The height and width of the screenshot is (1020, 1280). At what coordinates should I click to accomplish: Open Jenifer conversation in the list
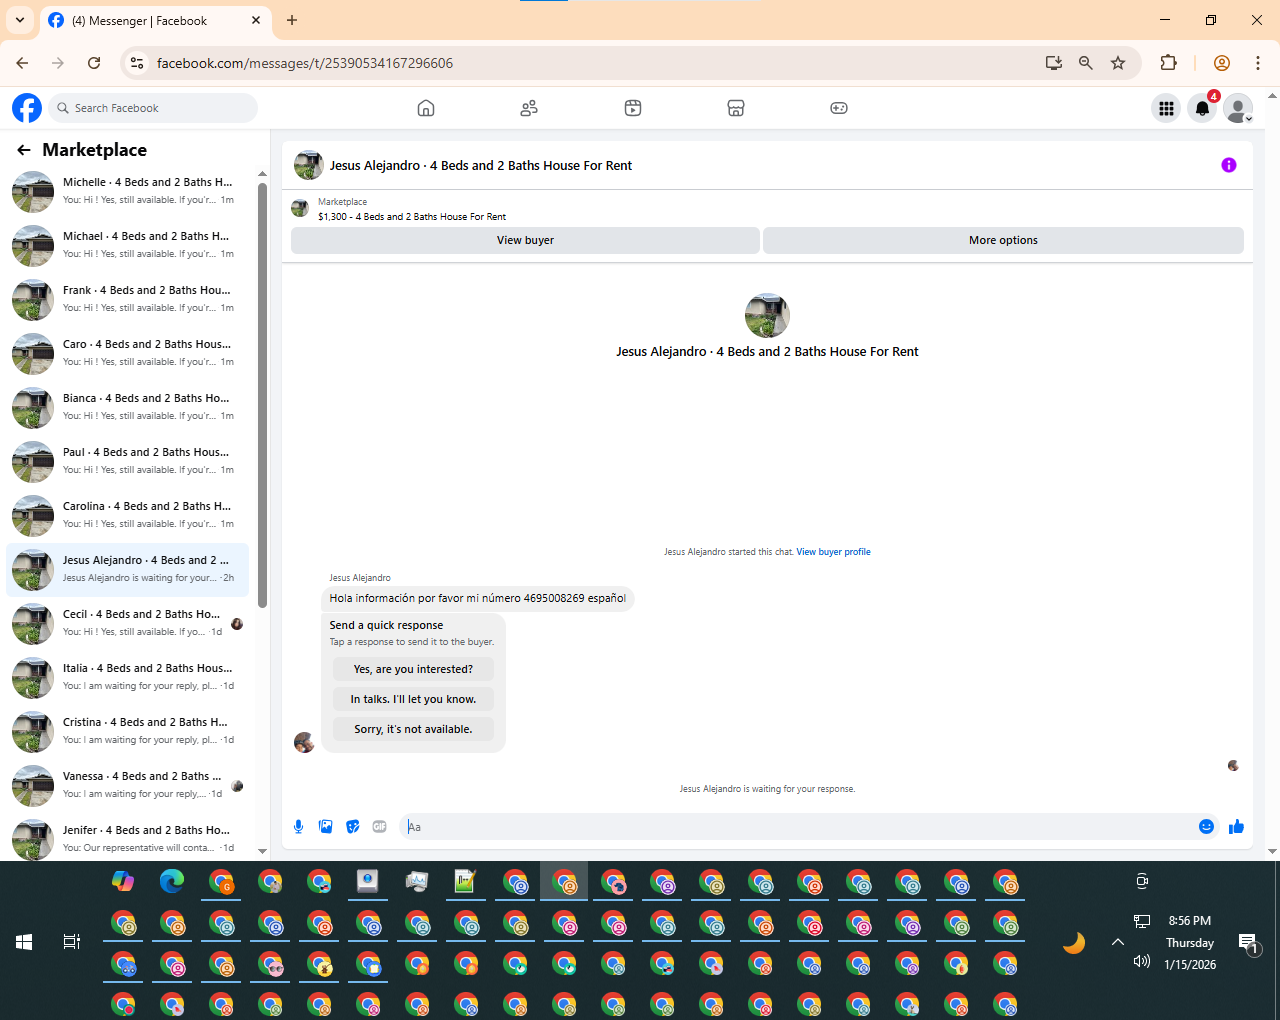click(x=127, y=838)
